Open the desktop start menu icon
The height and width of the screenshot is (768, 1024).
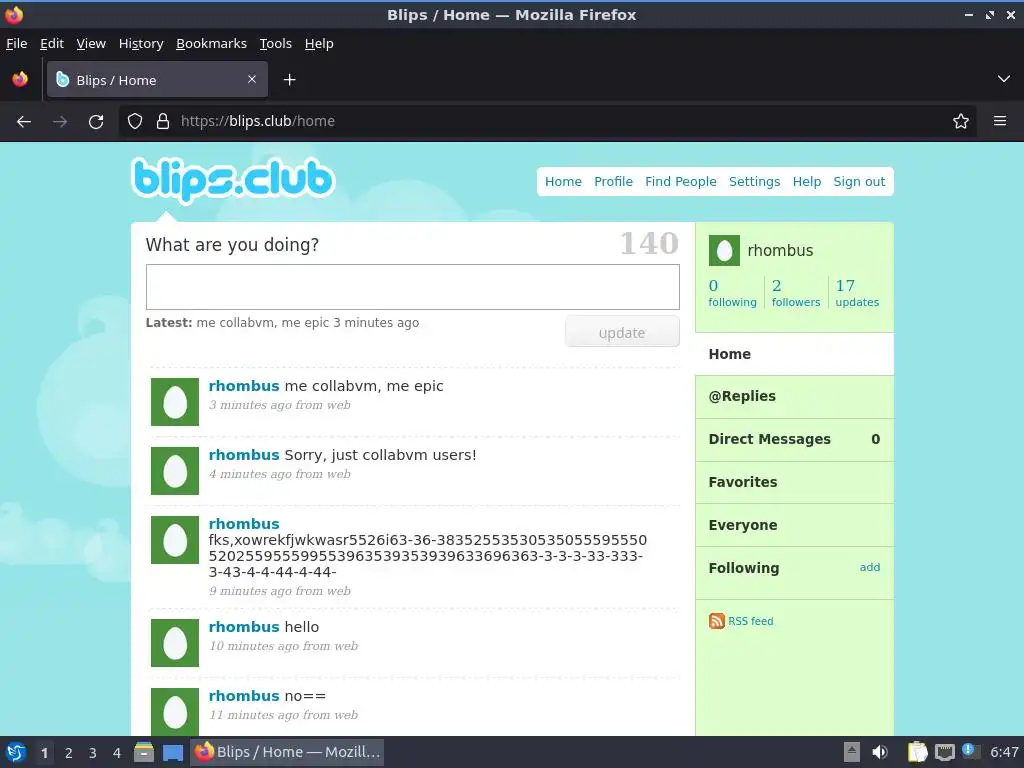(16, 752)
